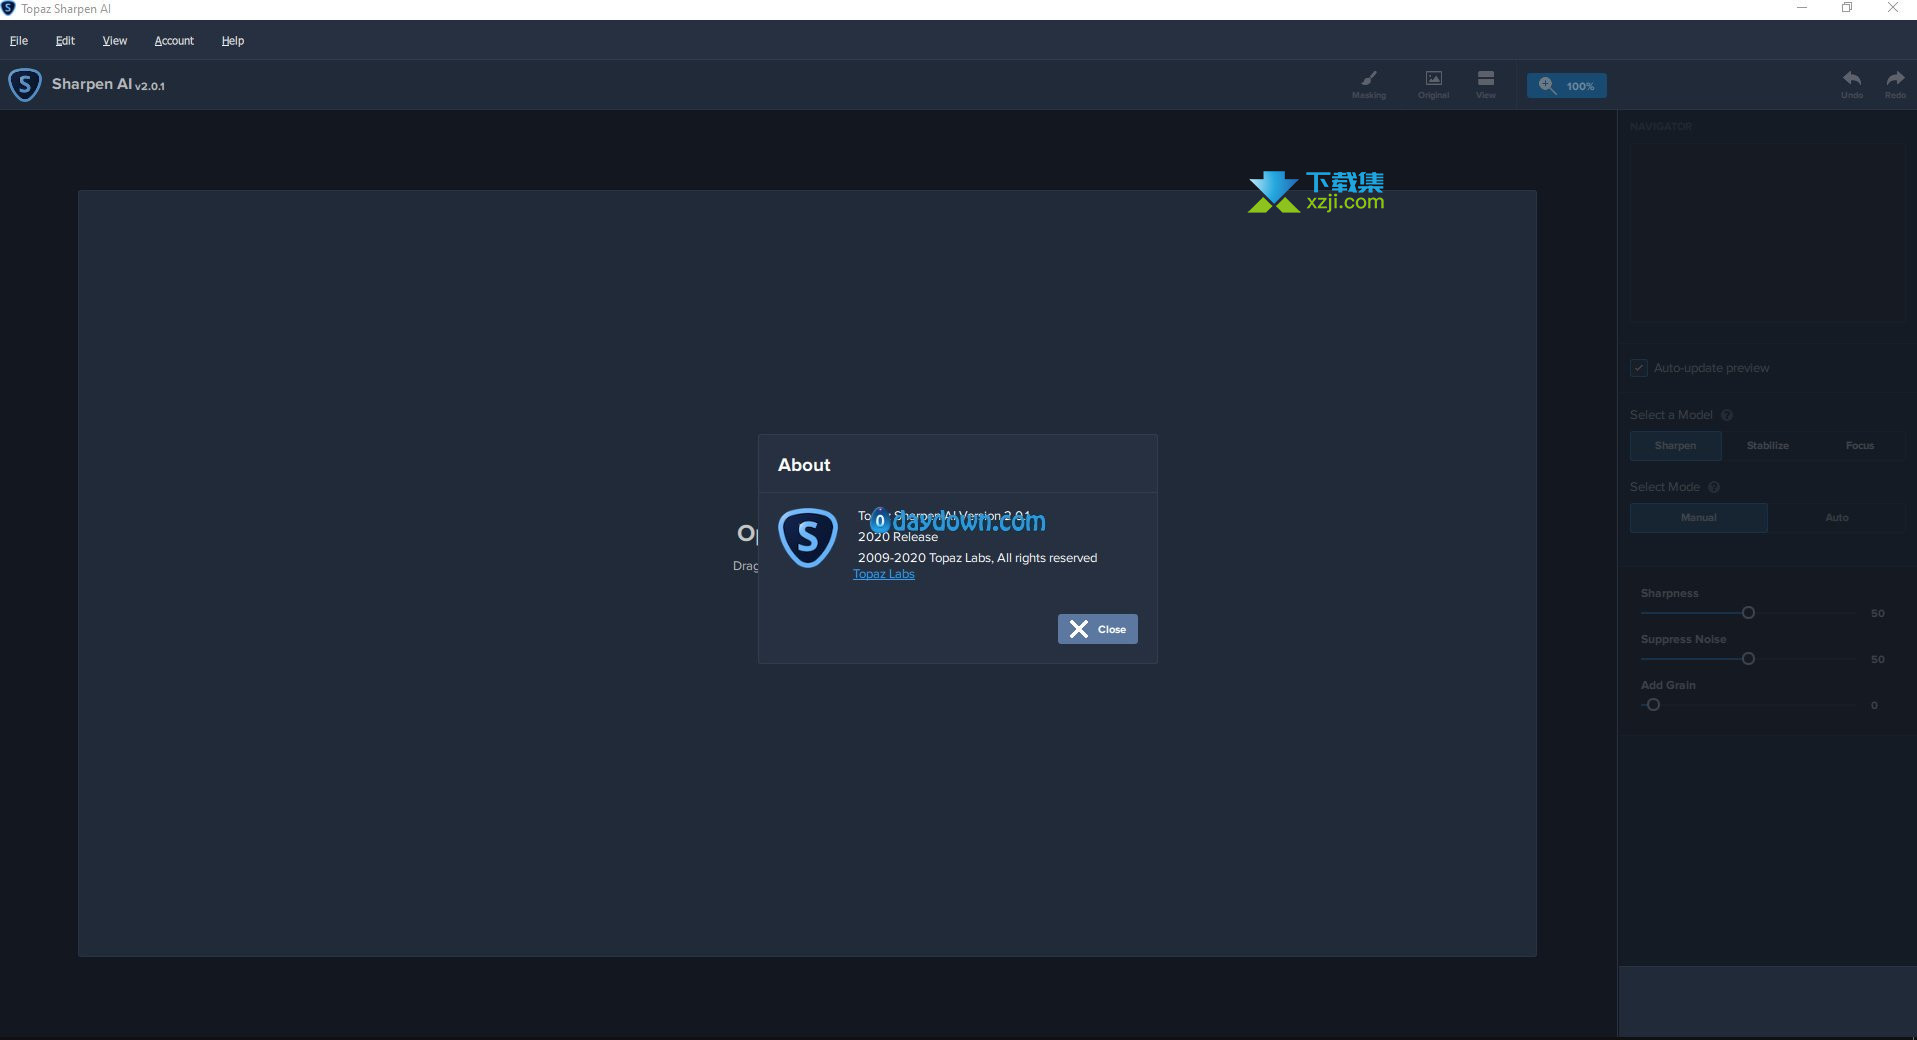Click the Sharpen AI shield logo
The height and width of the screenshot is (1040, 1917).
pos(25,85)
